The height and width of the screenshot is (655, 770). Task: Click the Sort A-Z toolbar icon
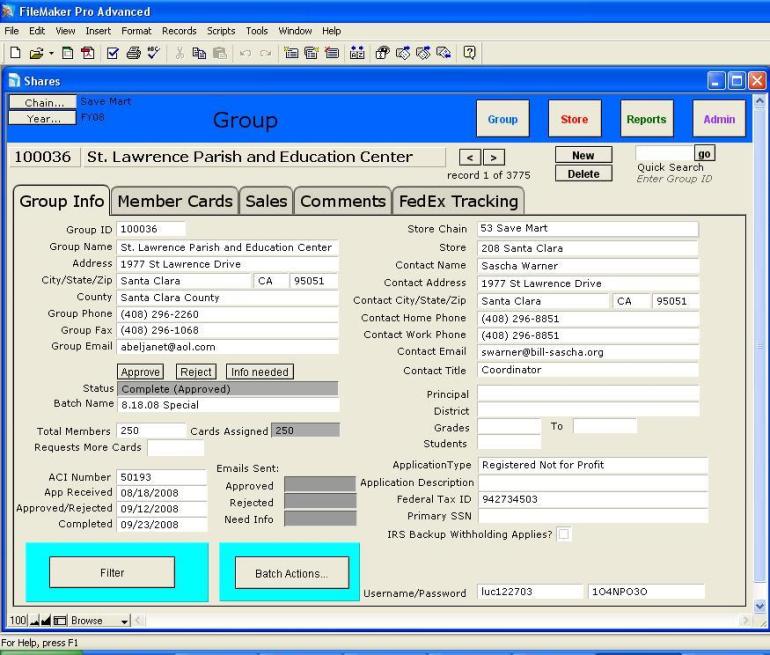pos(357,53)
